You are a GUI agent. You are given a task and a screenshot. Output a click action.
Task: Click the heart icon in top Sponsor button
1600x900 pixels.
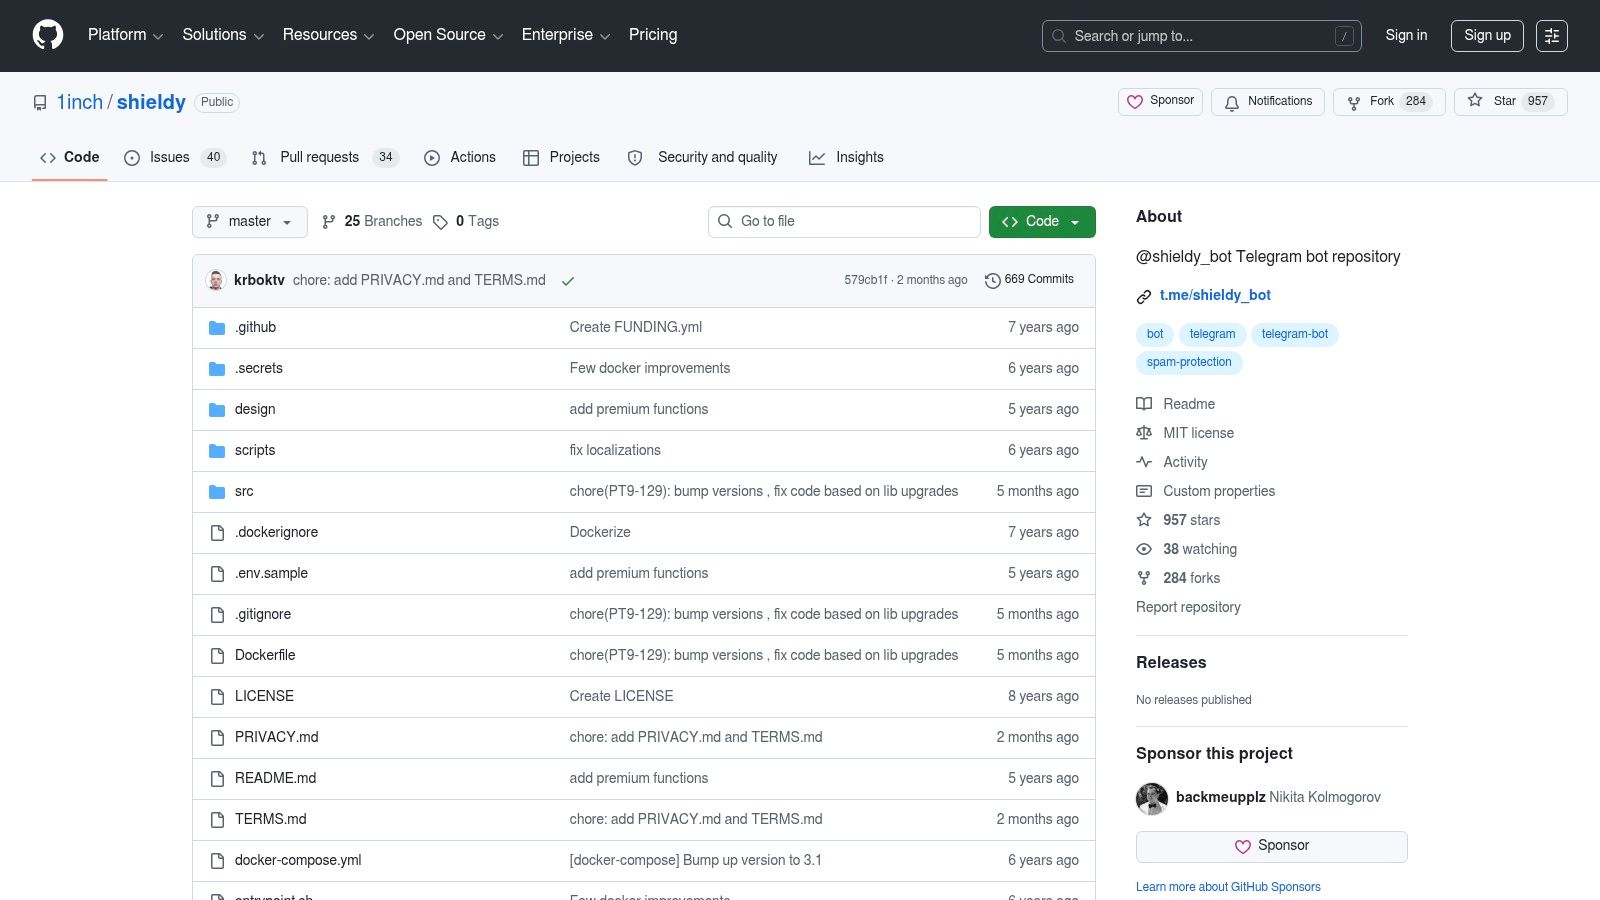pyautogui.click(x=1135, y=101)
